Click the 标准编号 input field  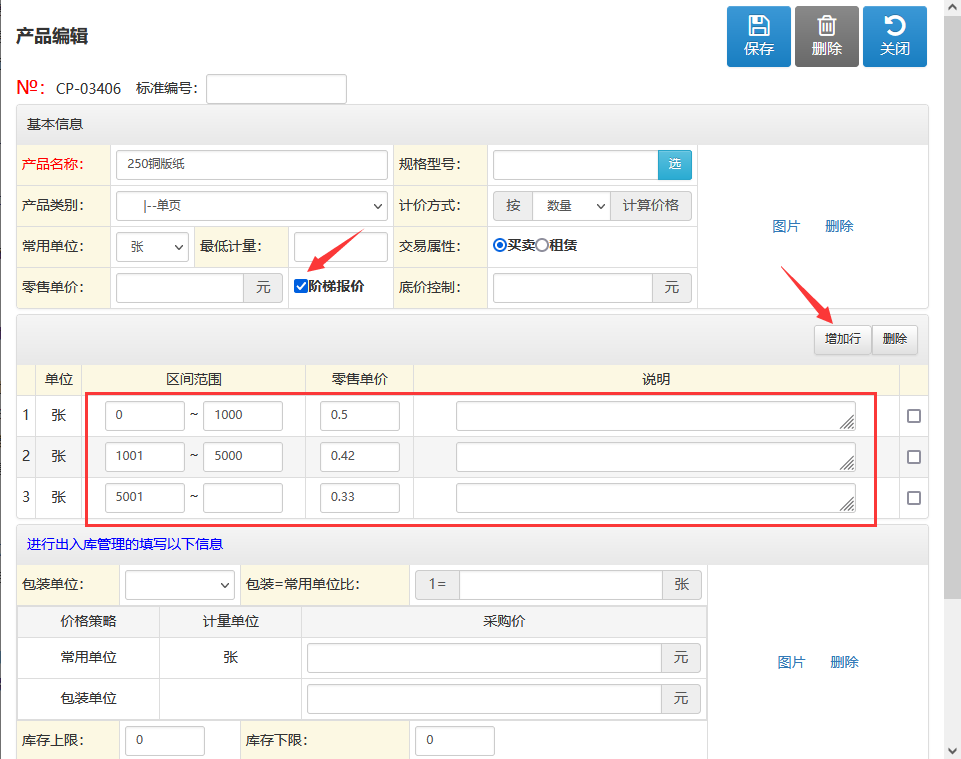tap(276, 89)
